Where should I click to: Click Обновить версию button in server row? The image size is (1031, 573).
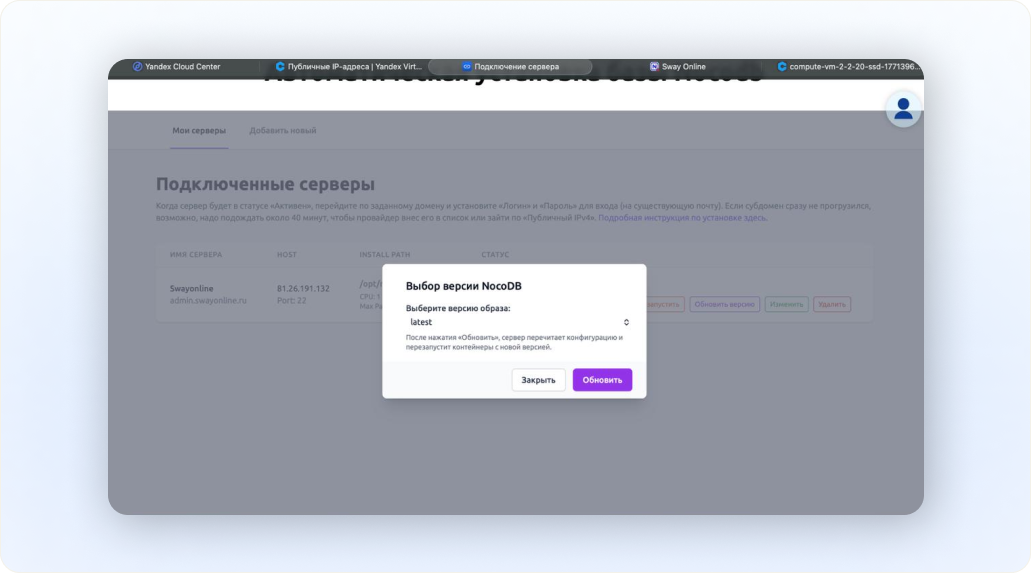[725, 304]
